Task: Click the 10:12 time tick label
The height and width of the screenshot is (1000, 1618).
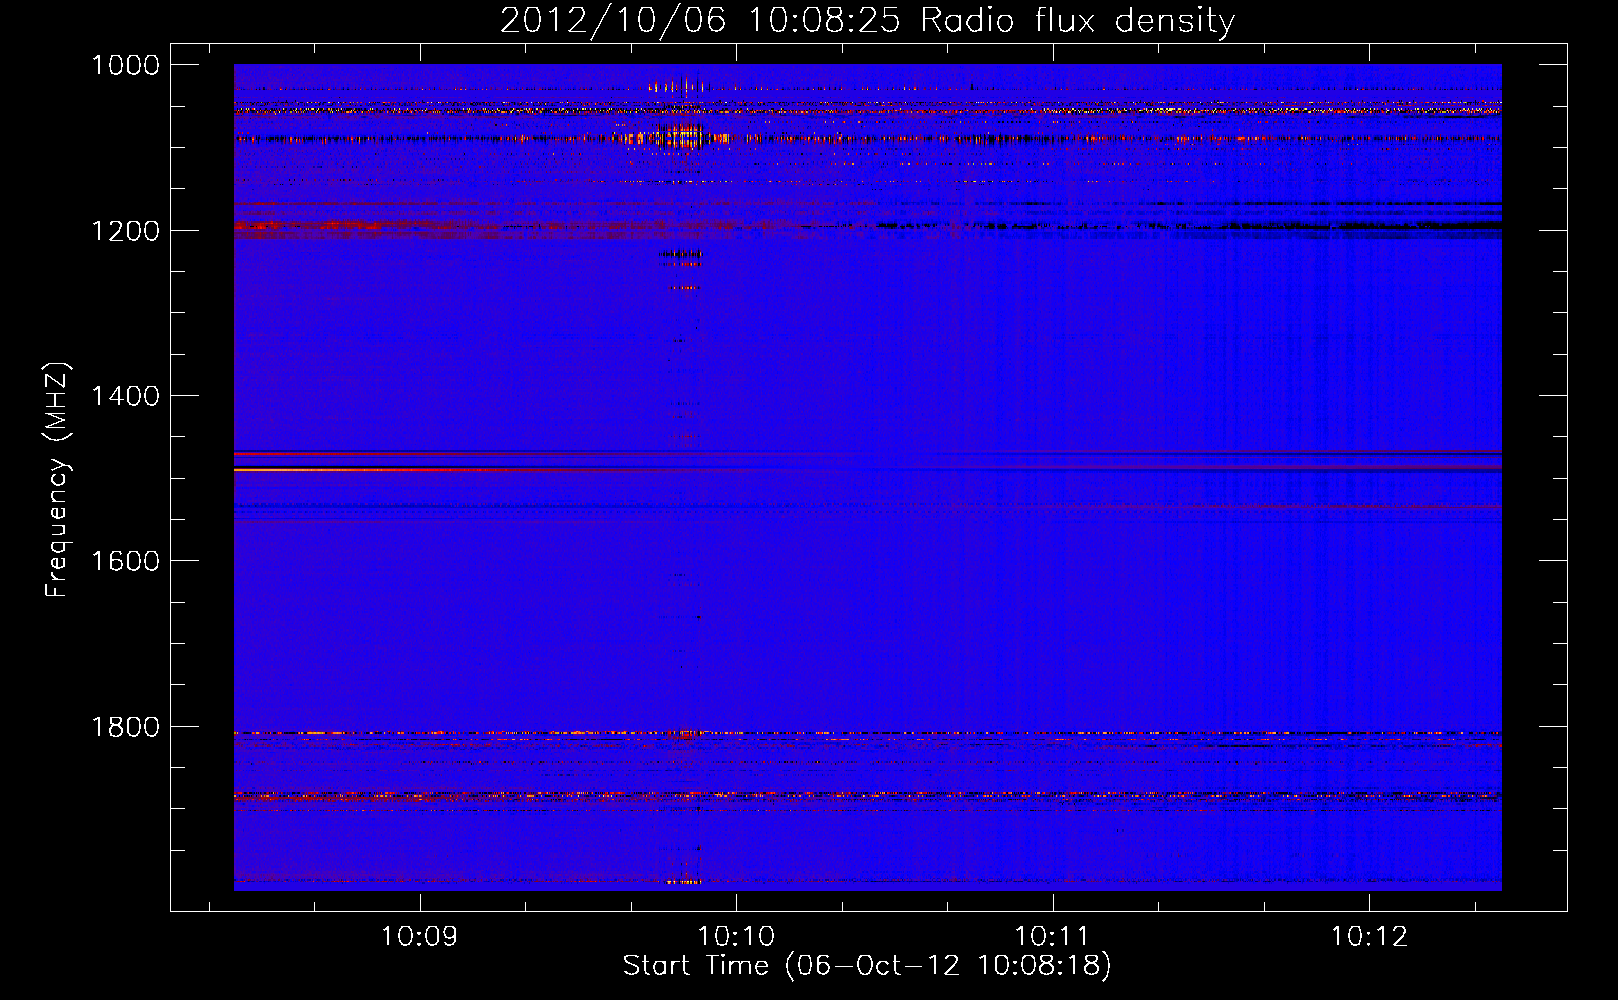Action: click(x=1369, y=937)
